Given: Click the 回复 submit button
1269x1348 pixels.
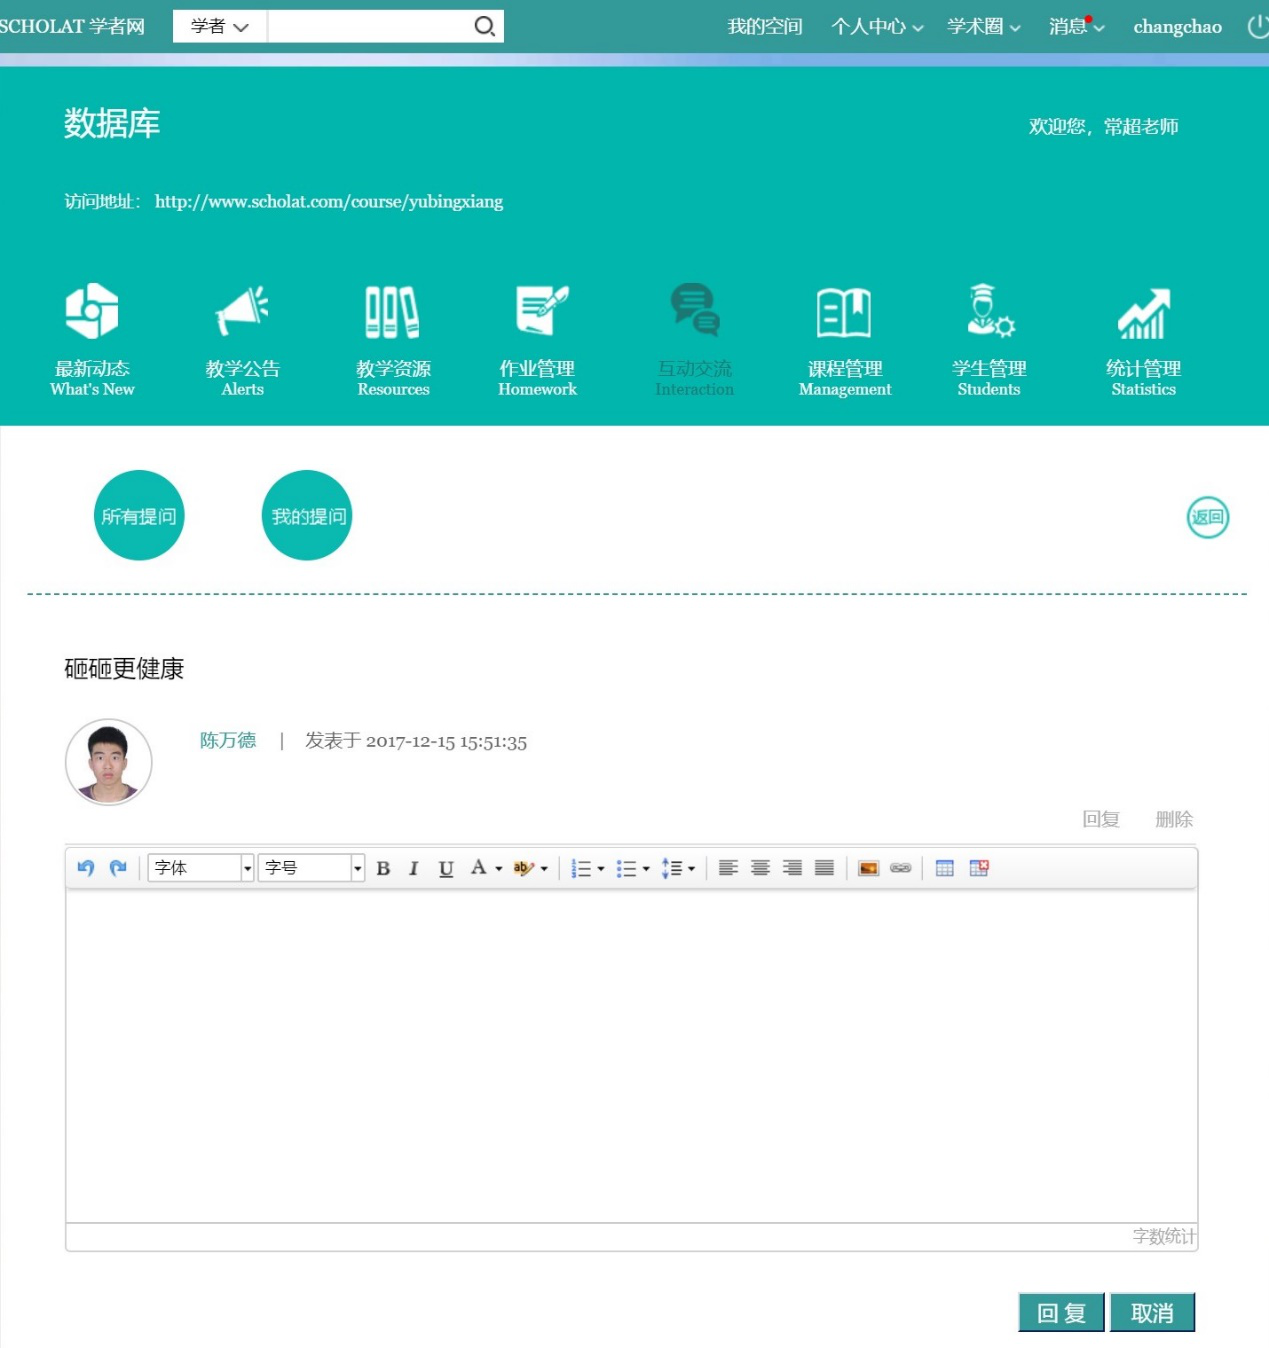Looking at the screenshot, I should [1060, 1313].
